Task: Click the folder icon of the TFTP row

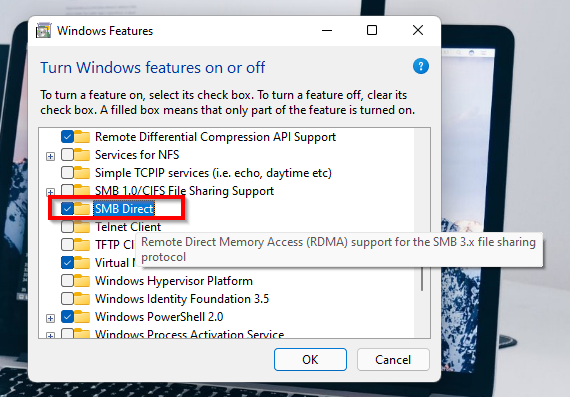Action: pyautogui.click(x=82, y=245)
